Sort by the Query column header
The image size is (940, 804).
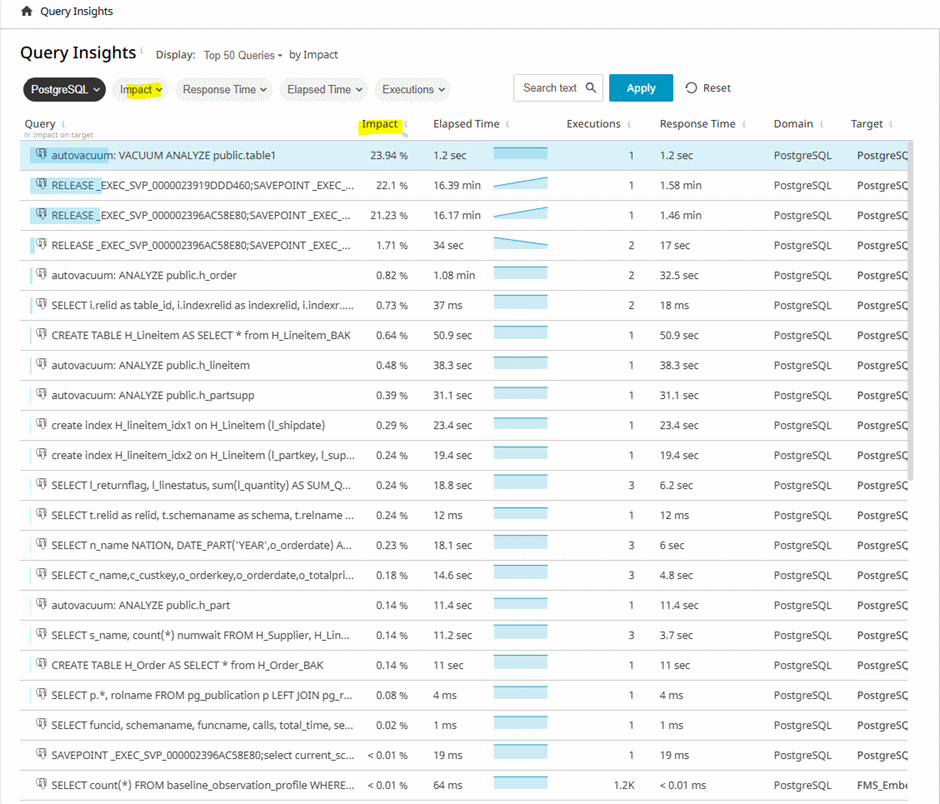coord(40,124)
